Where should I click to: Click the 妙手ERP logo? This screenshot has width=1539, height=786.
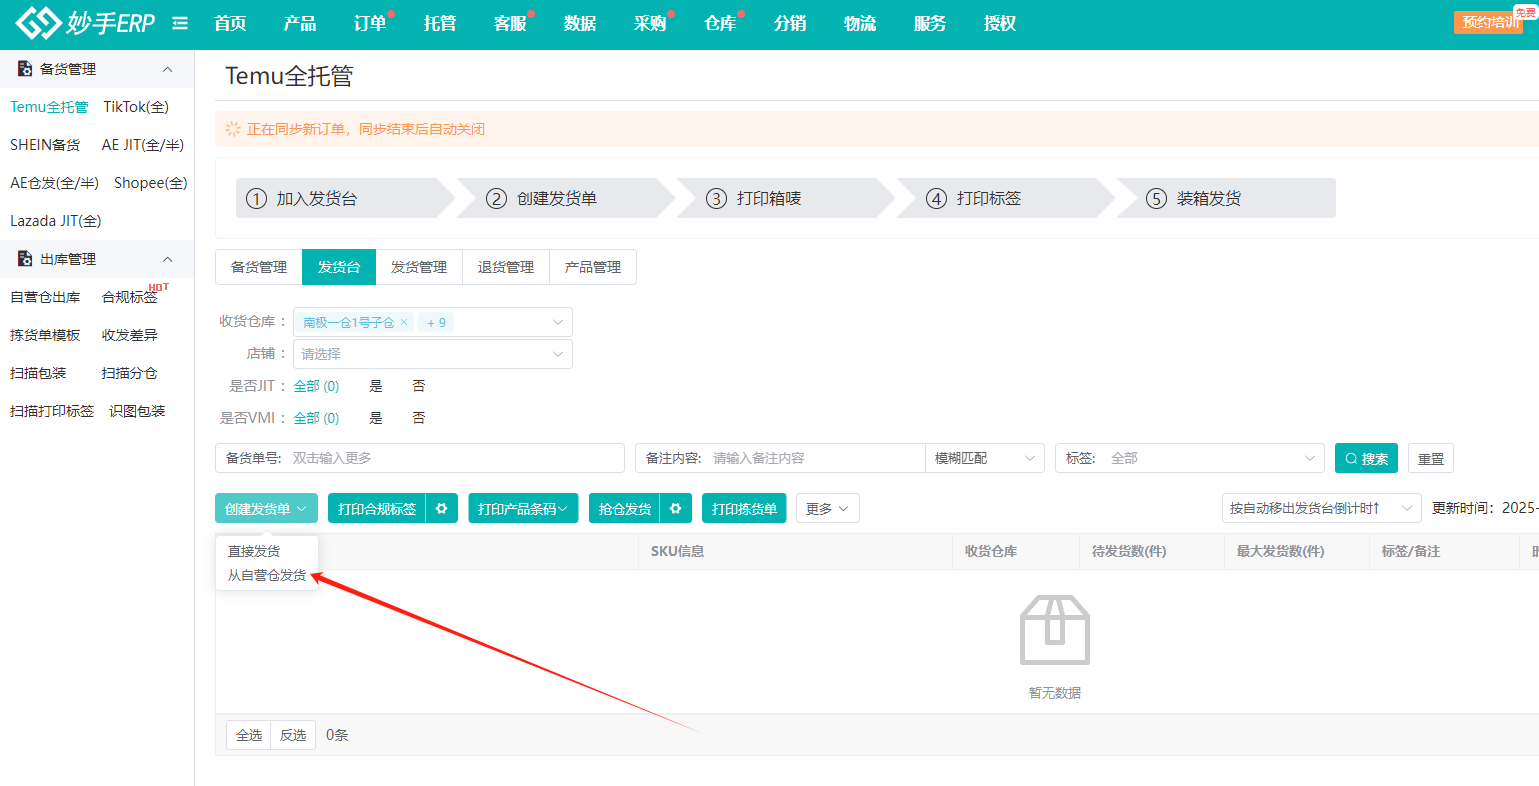point(85,22)
